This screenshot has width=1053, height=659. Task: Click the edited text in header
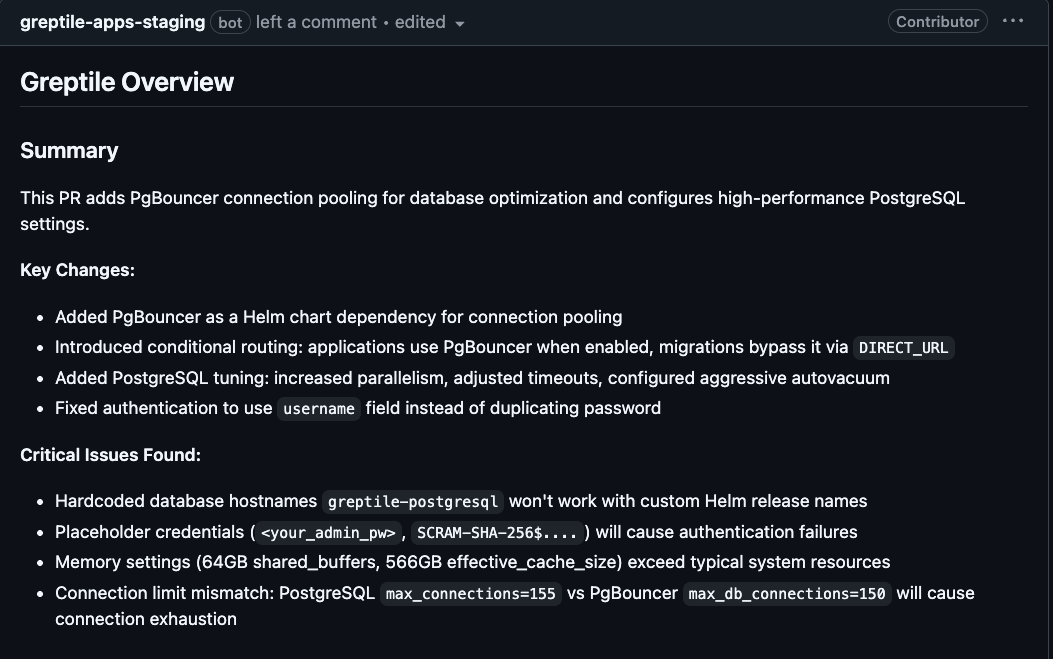coord(420,22)
